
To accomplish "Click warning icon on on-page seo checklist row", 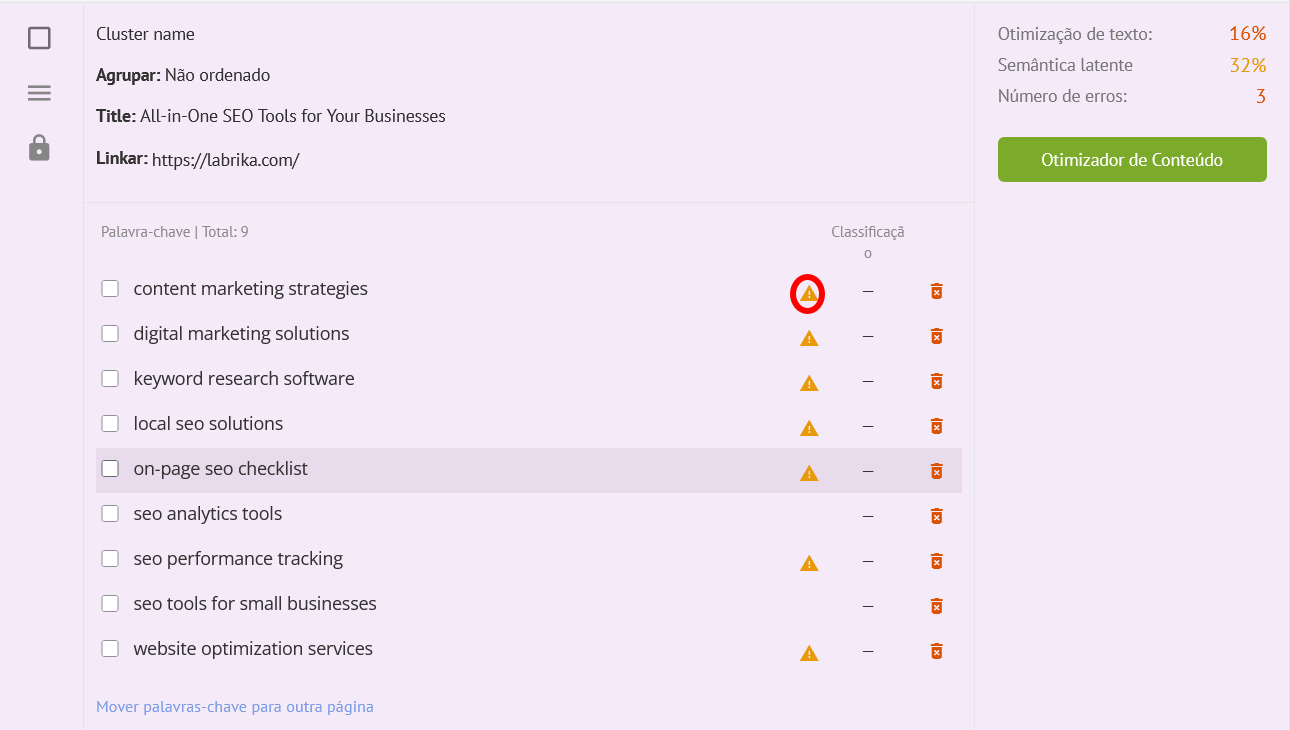I will coord(809,474).
